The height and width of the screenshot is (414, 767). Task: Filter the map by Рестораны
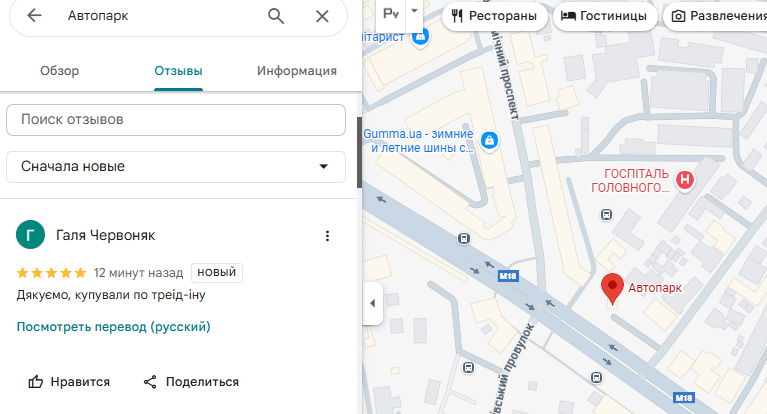coord(494,16)
